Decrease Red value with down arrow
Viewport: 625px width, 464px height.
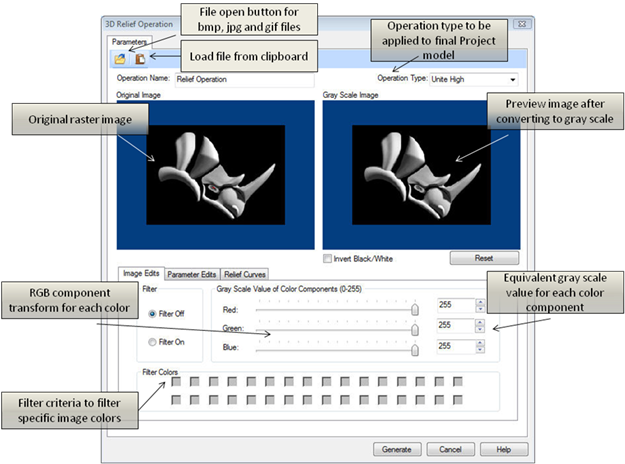coord(480,309)
